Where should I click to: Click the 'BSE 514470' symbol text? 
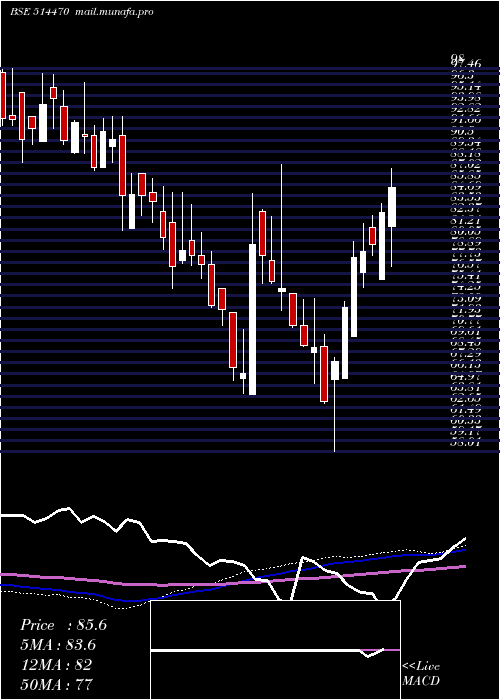click(x=39, y=12)
